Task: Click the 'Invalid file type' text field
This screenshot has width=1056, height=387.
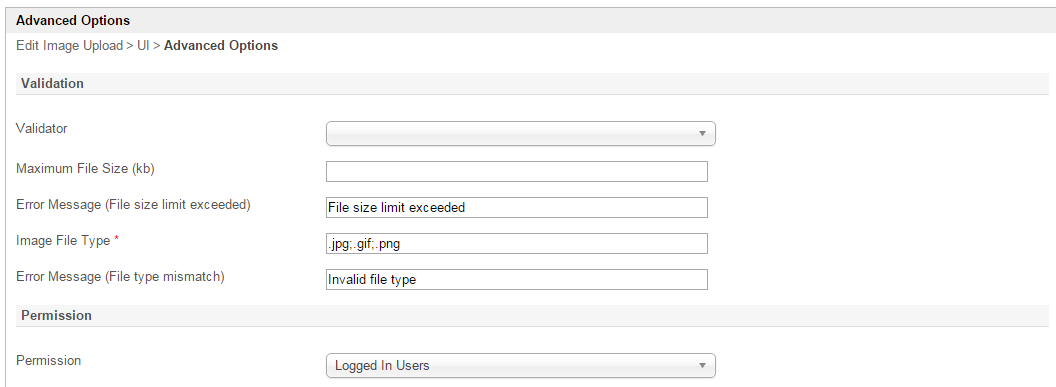Action: (x=517, y=279)
